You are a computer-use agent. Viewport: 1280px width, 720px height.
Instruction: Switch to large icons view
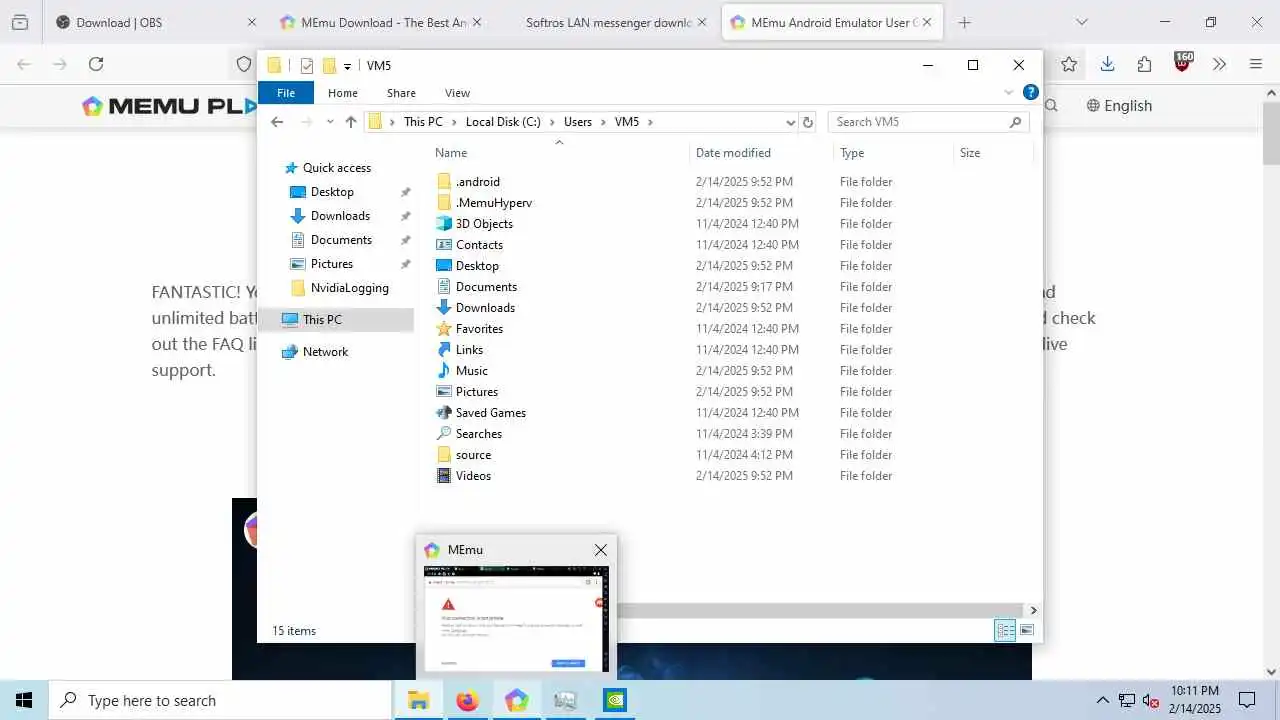(1027, 630)
